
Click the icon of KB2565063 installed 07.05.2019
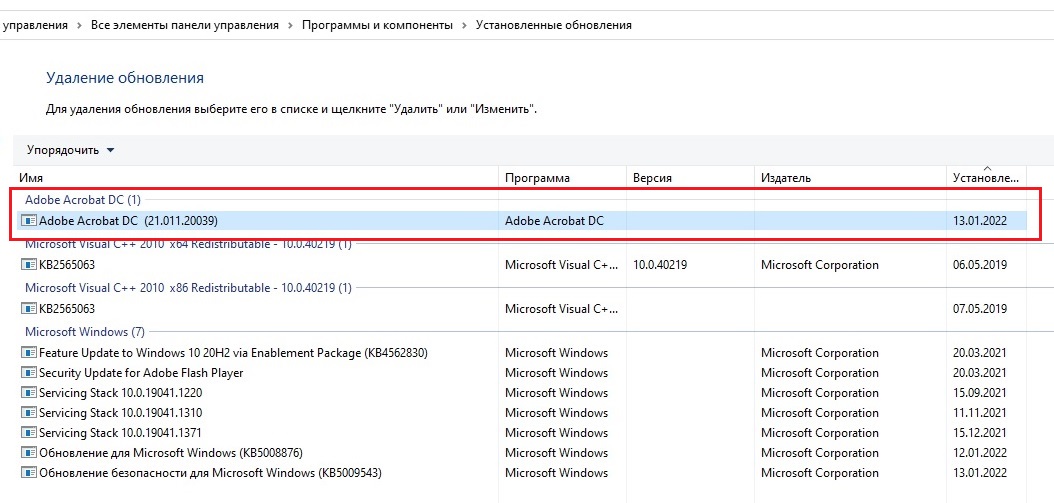[28, 309]
